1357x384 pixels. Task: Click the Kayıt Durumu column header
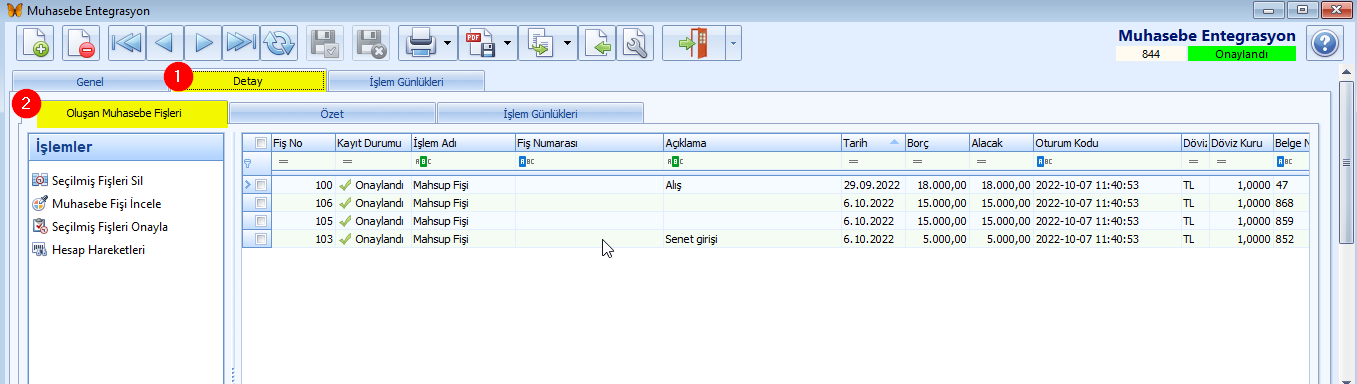372,143
